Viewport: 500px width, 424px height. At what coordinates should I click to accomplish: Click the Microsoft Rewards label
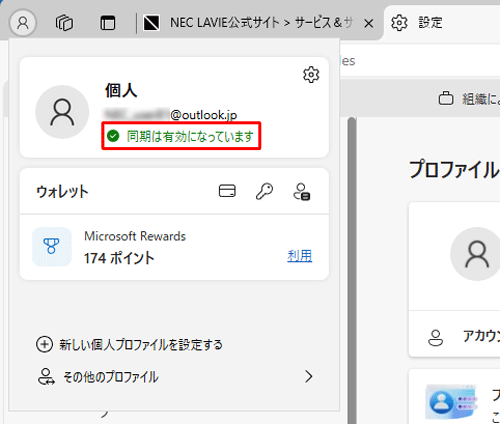pyautogui.click(x=135, y=236)
